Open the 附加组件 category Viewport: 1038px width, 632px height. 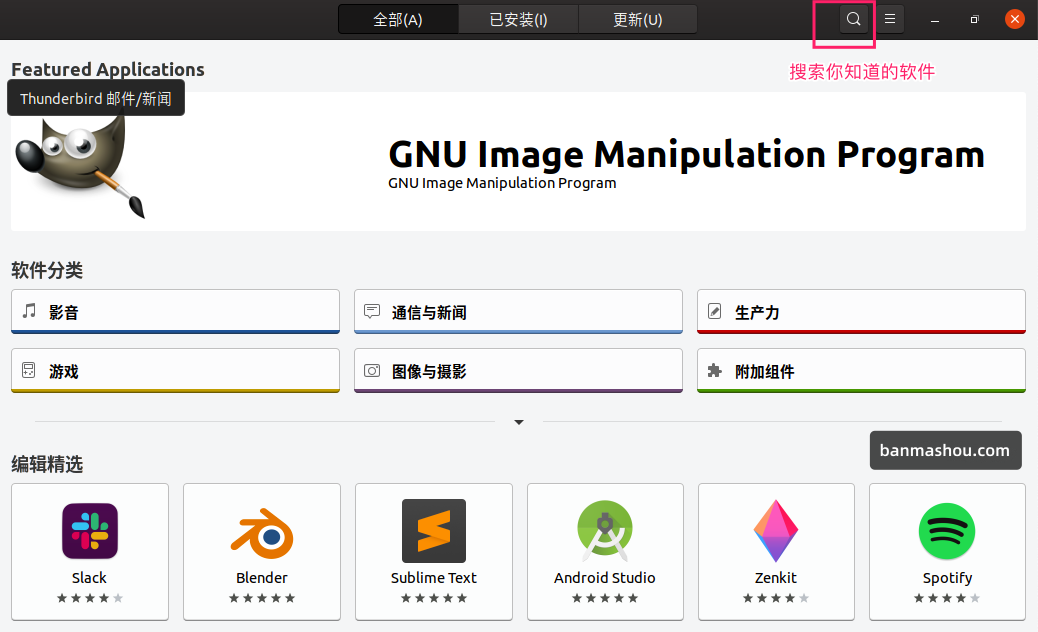861,371
